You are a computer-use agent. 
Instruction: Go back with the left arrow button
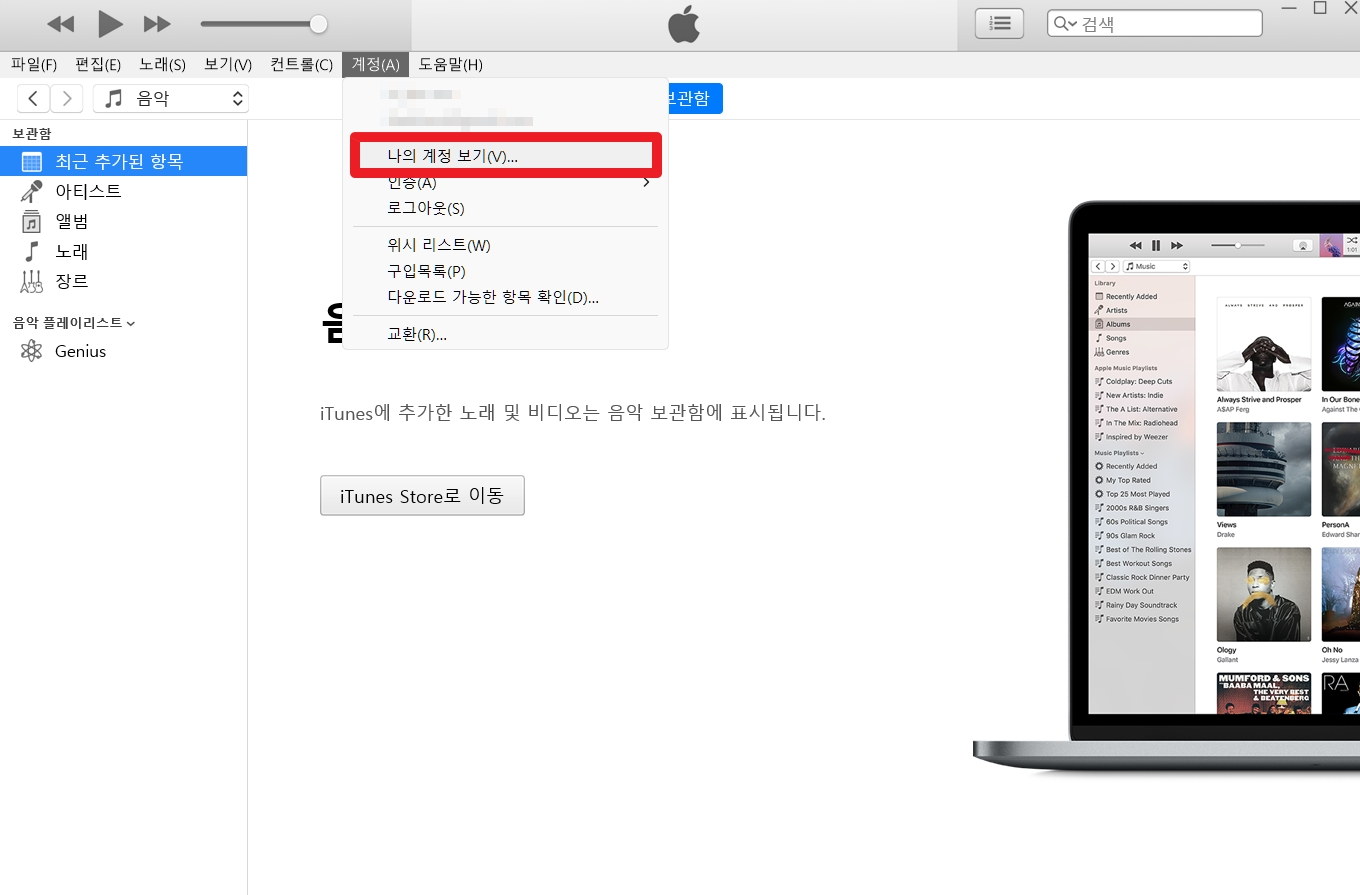pyautogui.click(x=34, y=98)
